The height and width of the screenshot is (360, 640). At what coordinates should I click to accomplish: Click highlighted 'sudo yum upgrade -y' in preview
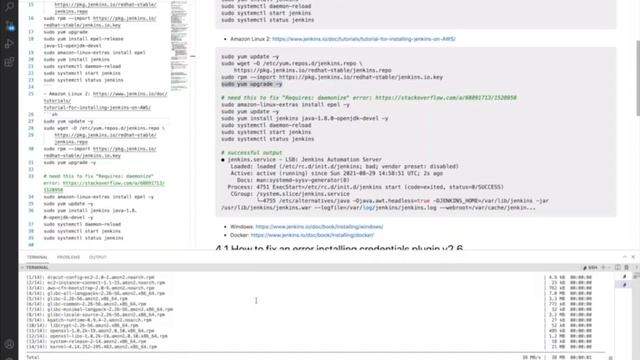[x=251, y=84]
